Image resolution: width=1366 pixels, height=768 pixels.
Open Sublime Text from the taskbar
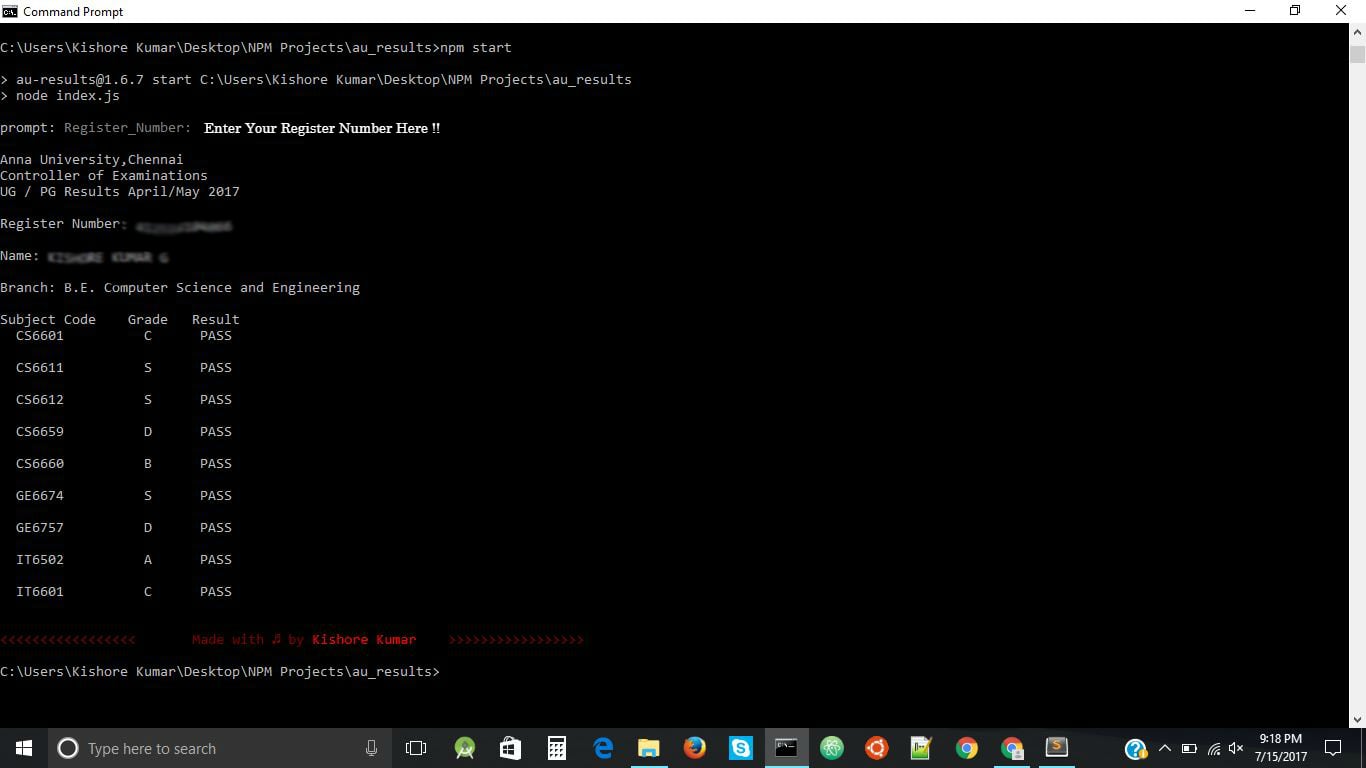pyautogui.click(x=1057, y=748)
